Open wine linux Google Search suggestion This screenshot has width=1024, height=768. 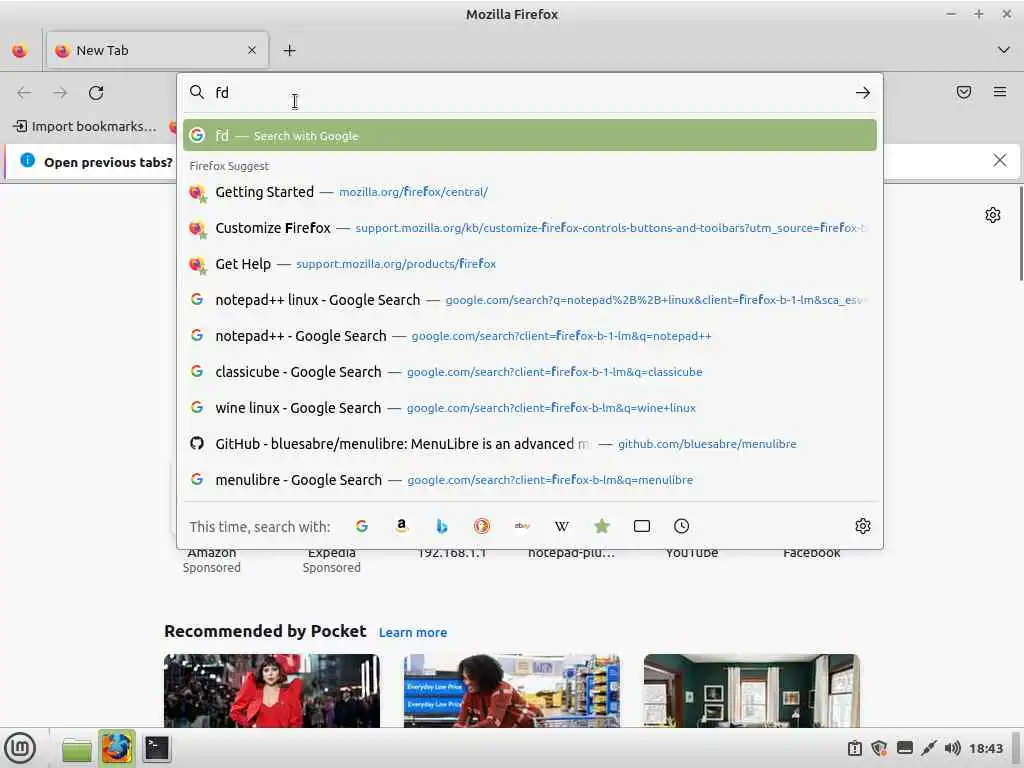coord(530,408)
